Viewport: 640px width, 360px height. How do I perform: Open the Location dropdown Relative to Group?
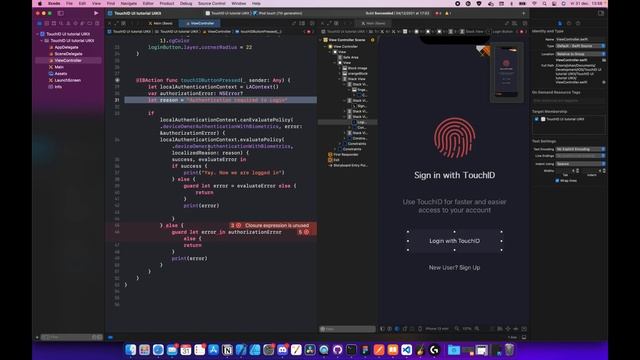580,54
